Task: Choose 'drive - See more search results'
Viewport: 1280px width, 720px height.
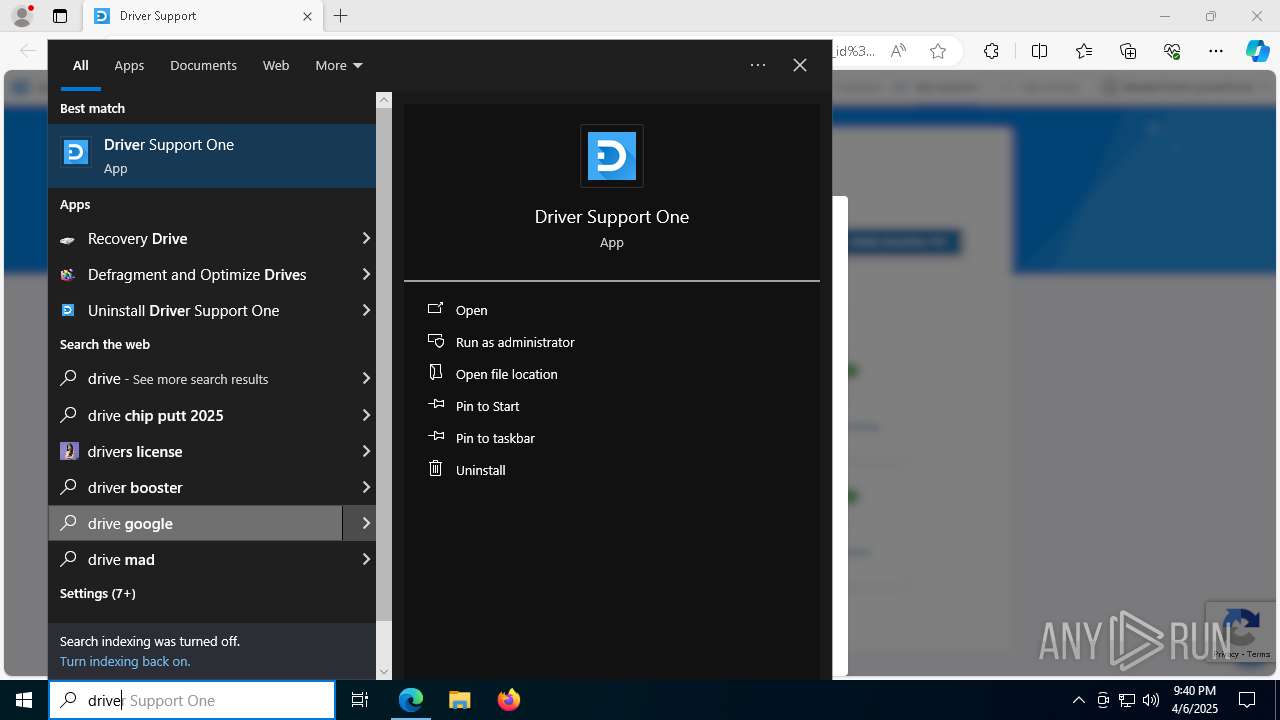Action: coord(196,379)
